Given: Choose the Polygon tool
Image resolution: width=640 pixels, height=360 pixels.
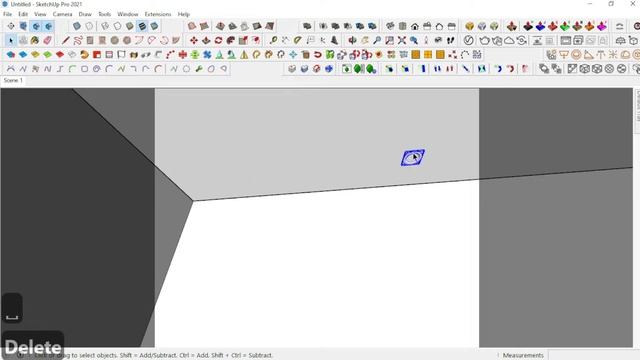Looking at the screenshot, I should tap(127, 40).
